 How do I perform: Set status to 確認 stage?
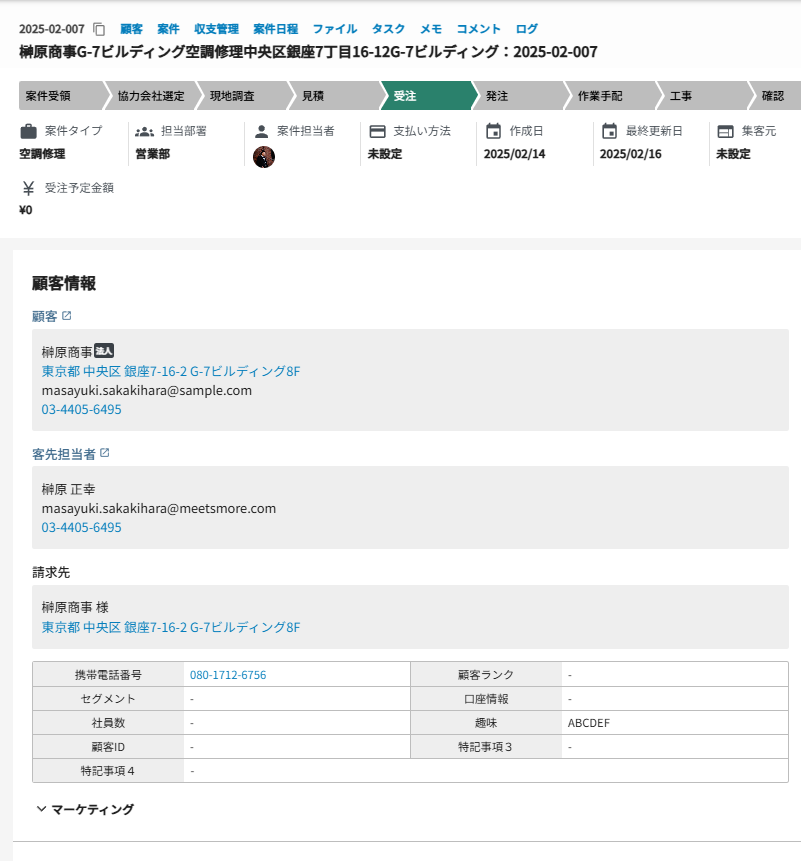click(x=776, y=96)
